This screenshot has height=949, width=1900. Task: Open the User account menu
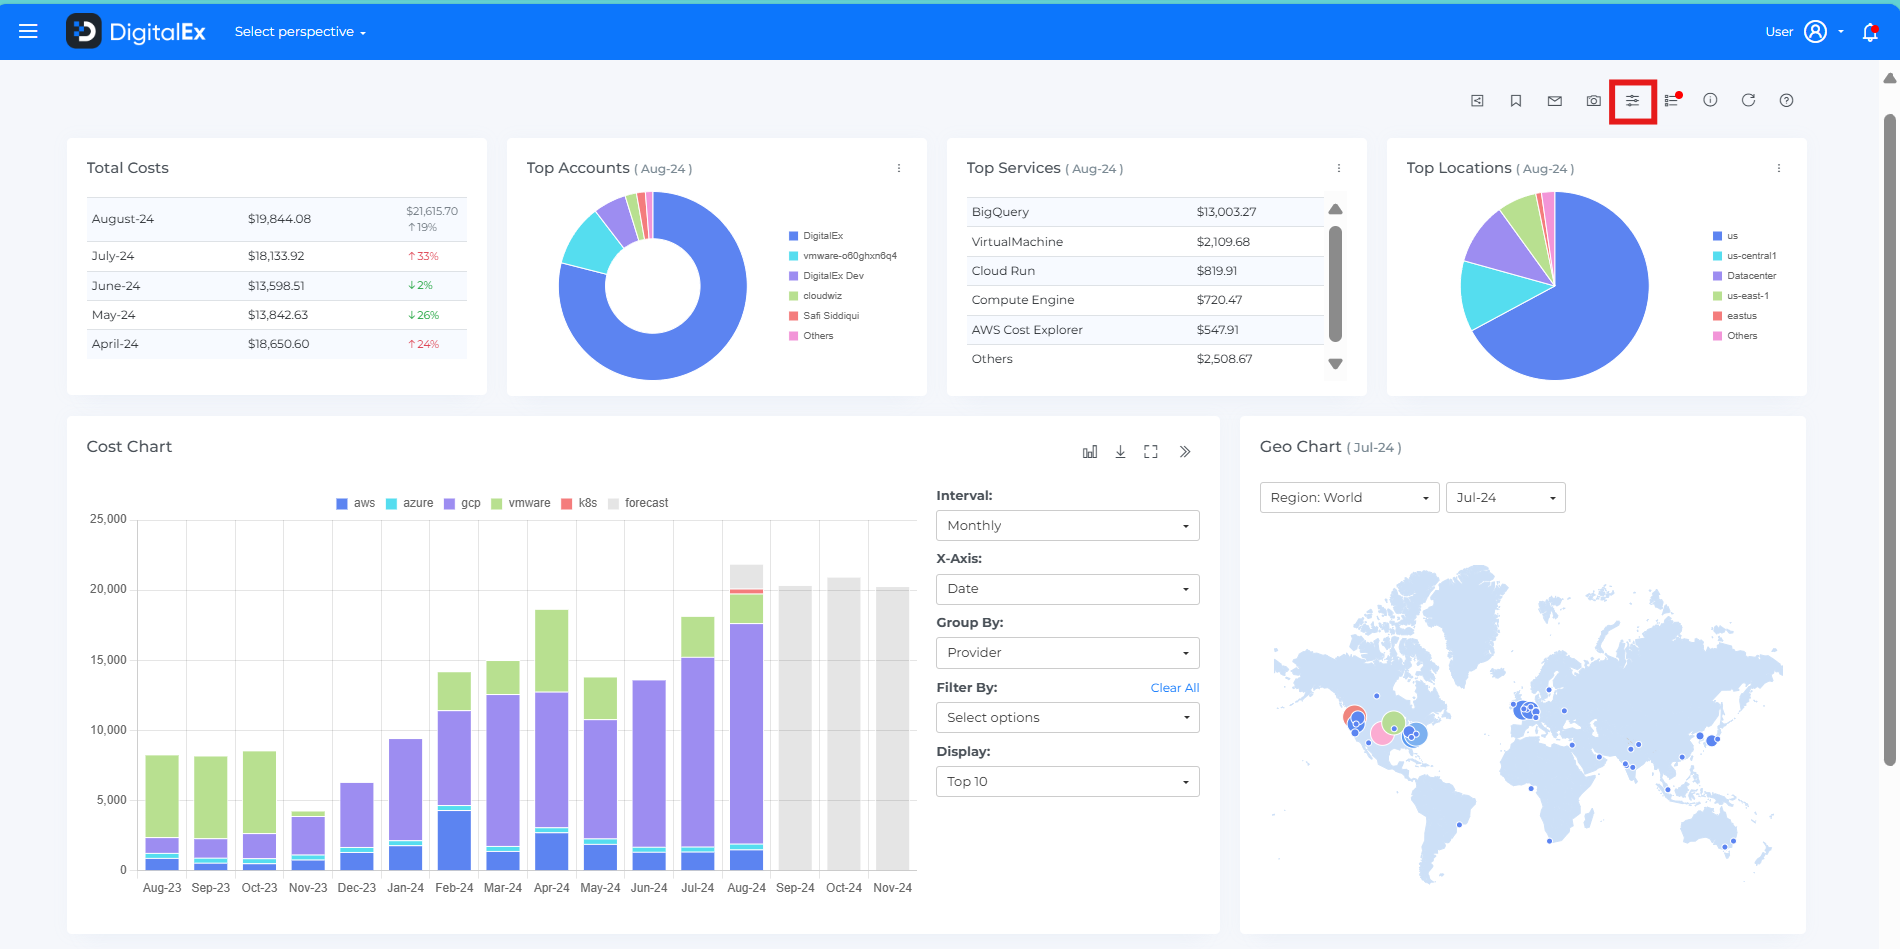click(1805, 32)
